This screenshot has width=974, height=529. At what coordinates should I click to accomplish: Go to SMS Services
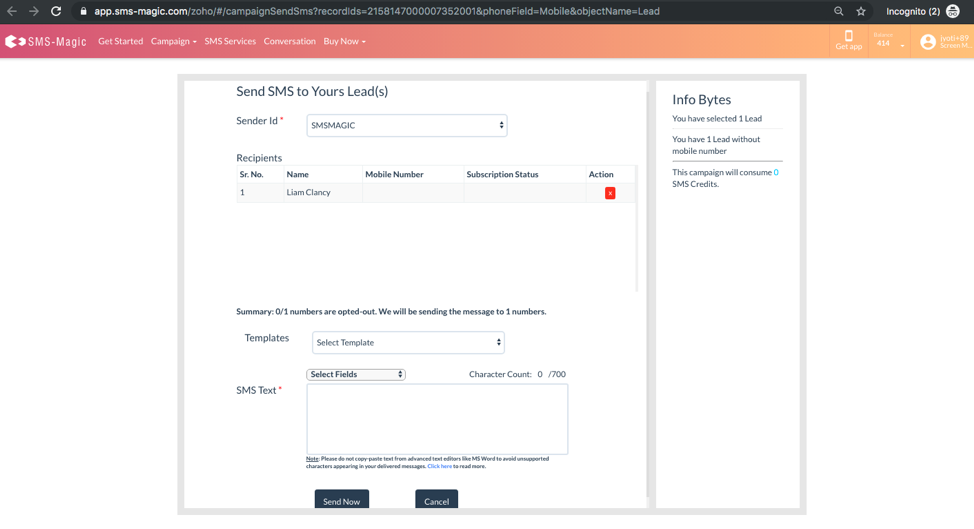[x=230, y=42]
